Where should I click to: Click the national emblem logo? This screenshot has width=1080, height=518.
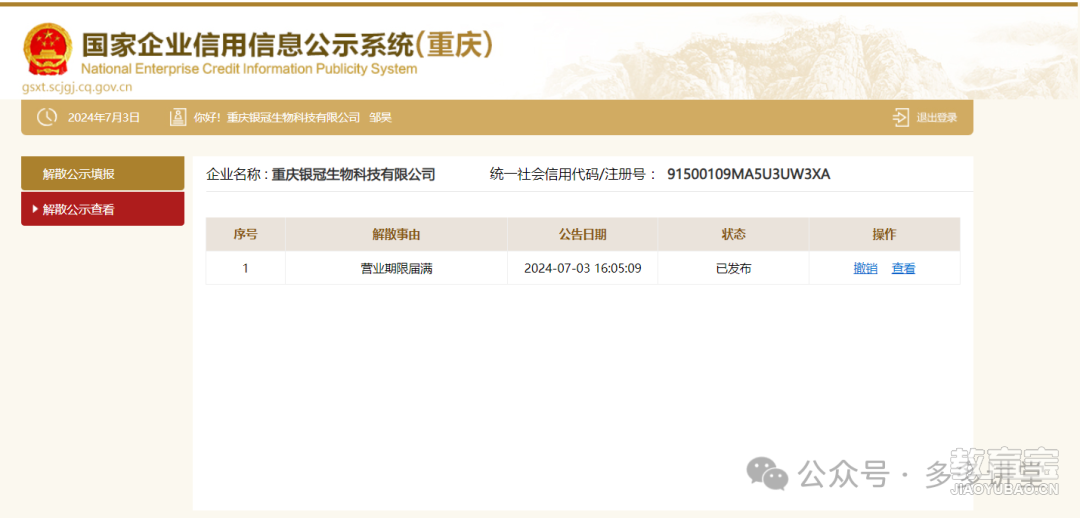tap(48, 50)
